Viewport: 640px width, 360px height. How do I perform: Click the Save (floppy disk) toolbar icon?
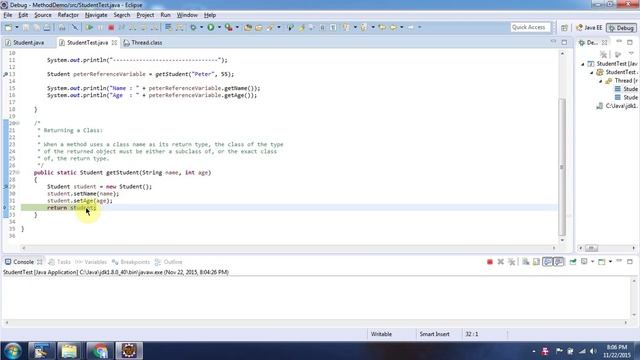pos(26,27)
